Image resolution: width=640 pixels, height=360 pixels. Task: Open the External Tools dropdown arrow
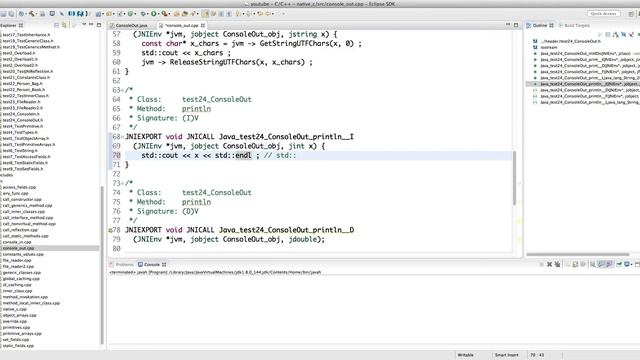pyautogui.click(x=169, y=13)
